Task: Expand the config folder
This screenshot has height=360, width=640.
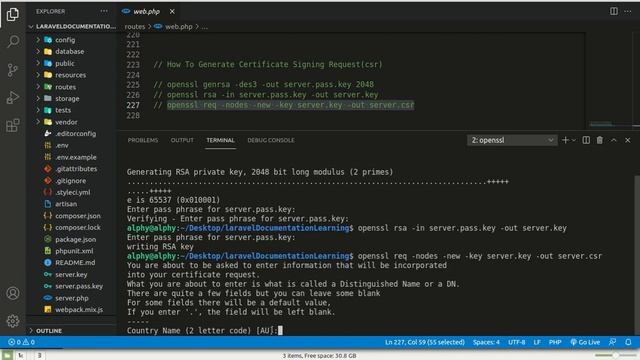Action: pos(65,40)
